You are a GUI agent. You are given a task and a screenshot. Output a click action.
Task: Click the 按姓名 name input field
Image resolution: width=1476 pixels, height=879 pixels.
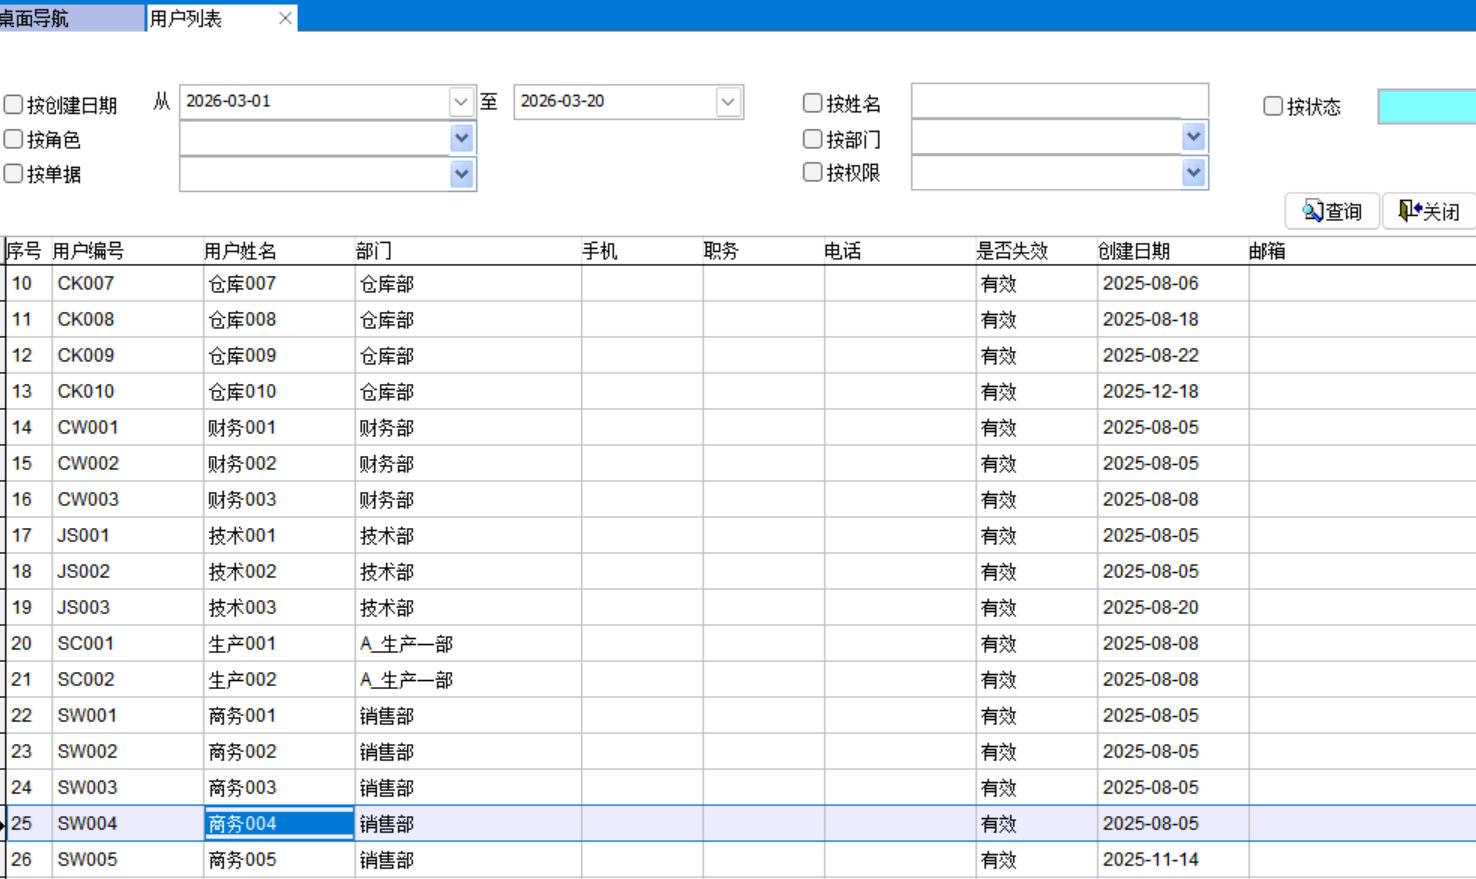click(x=1059, y=102)
